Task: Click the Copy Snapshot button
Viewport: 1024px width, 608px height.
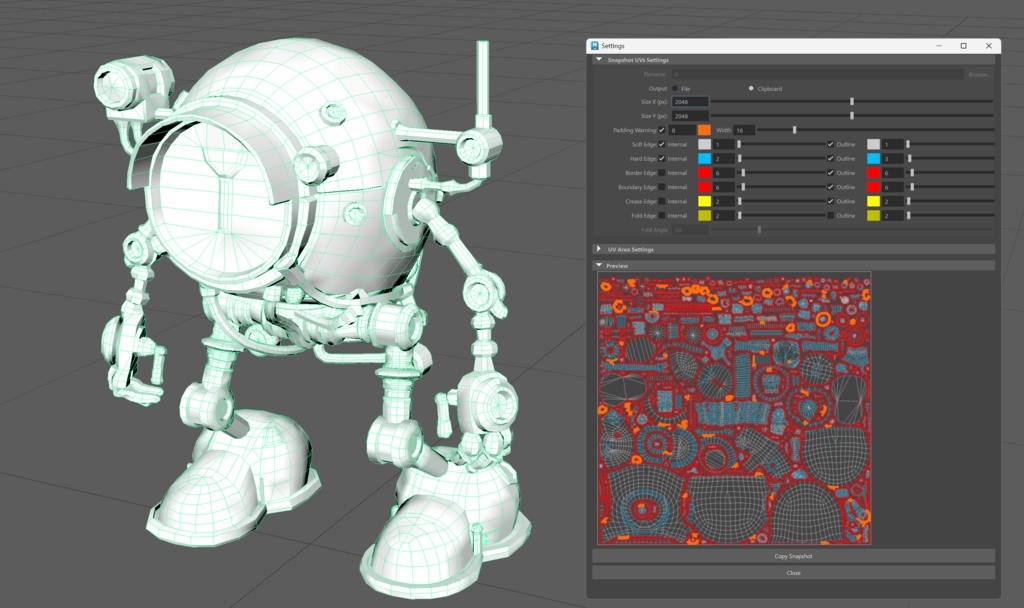Action: (794, 556)
